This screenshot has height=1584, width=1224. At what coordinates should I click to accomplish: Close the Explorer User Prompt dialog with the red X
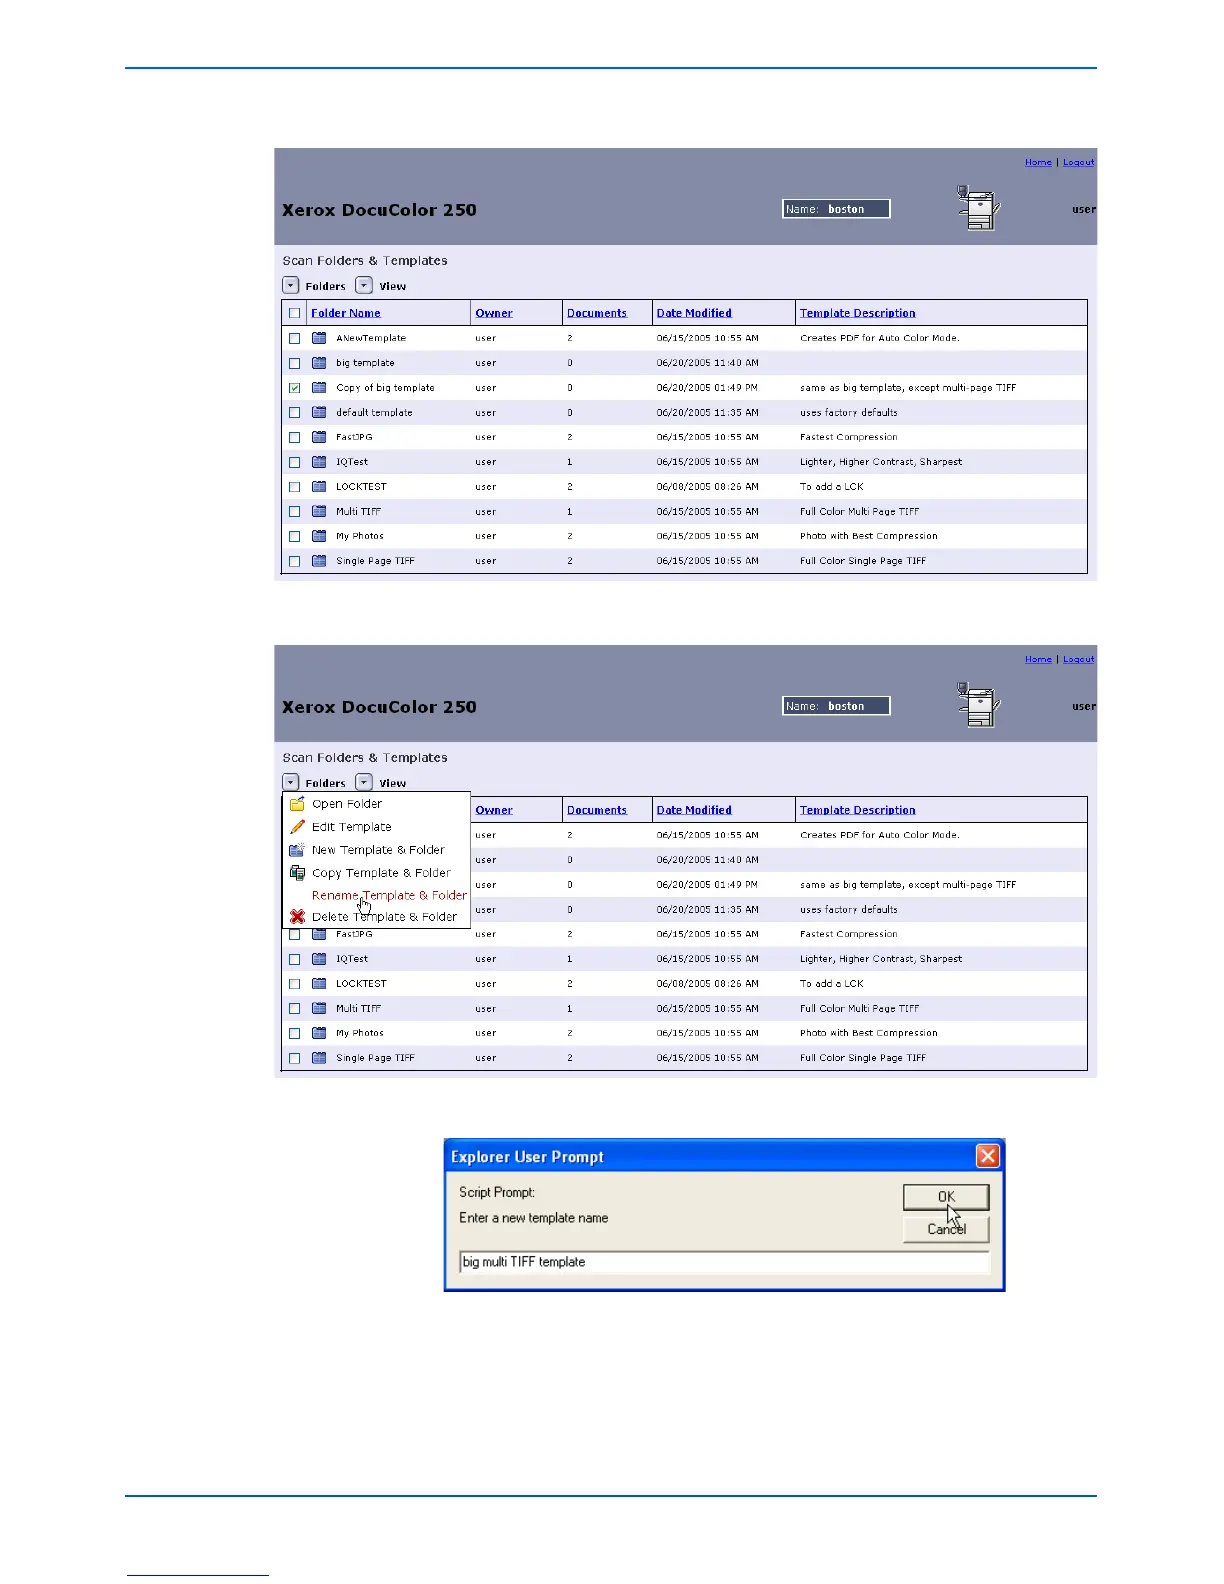988,1157
